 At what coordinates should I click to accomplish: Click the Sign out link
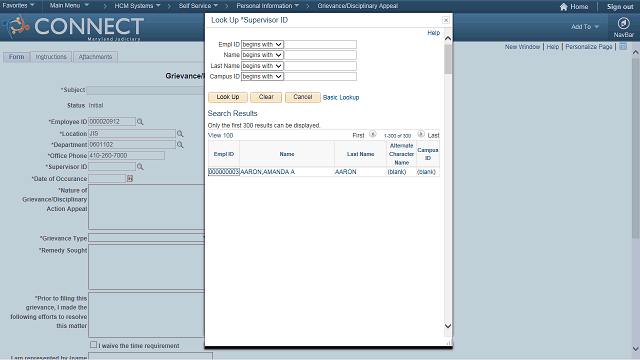620,7
